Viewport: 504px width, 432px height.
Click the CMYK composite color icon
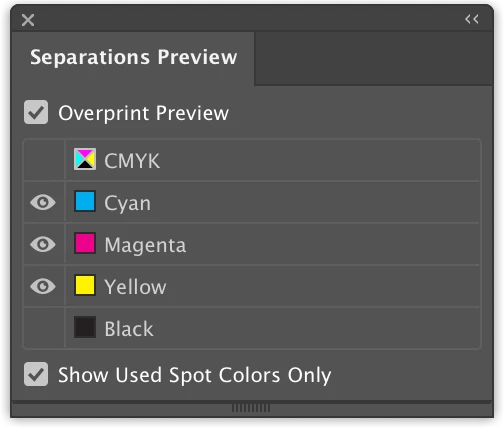pyautogui.click(x=85, y=159)
